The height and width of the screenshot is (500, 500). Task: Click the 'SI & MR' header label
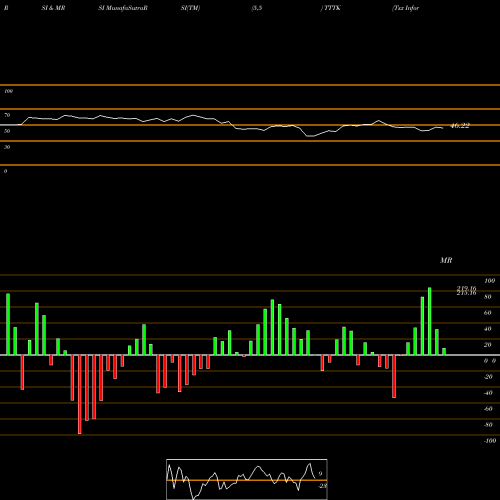(53, 8)
